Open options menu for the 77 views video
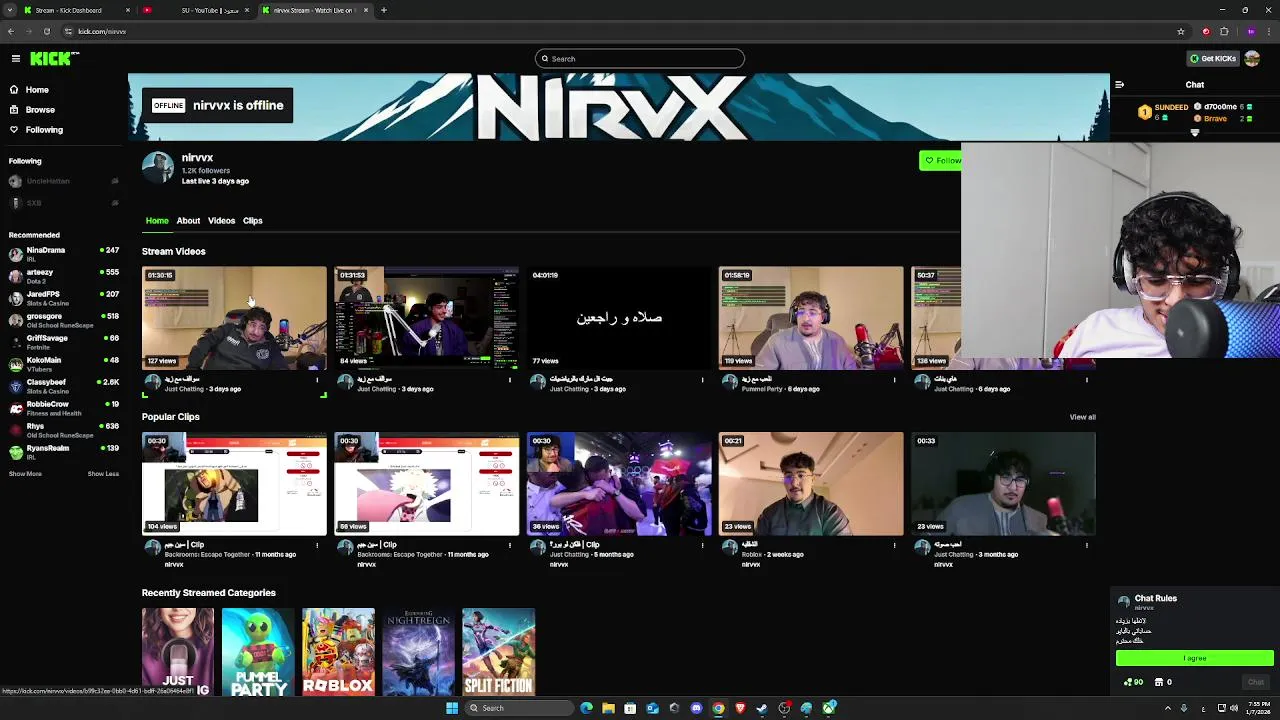The height and width of the screenshot is (720, 1280). 702,380
